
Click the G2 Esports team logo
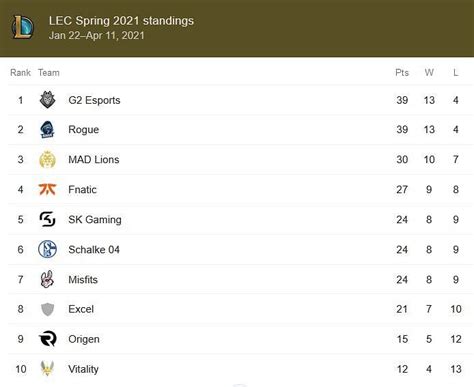pyautogui.click(x=47, y=100)
